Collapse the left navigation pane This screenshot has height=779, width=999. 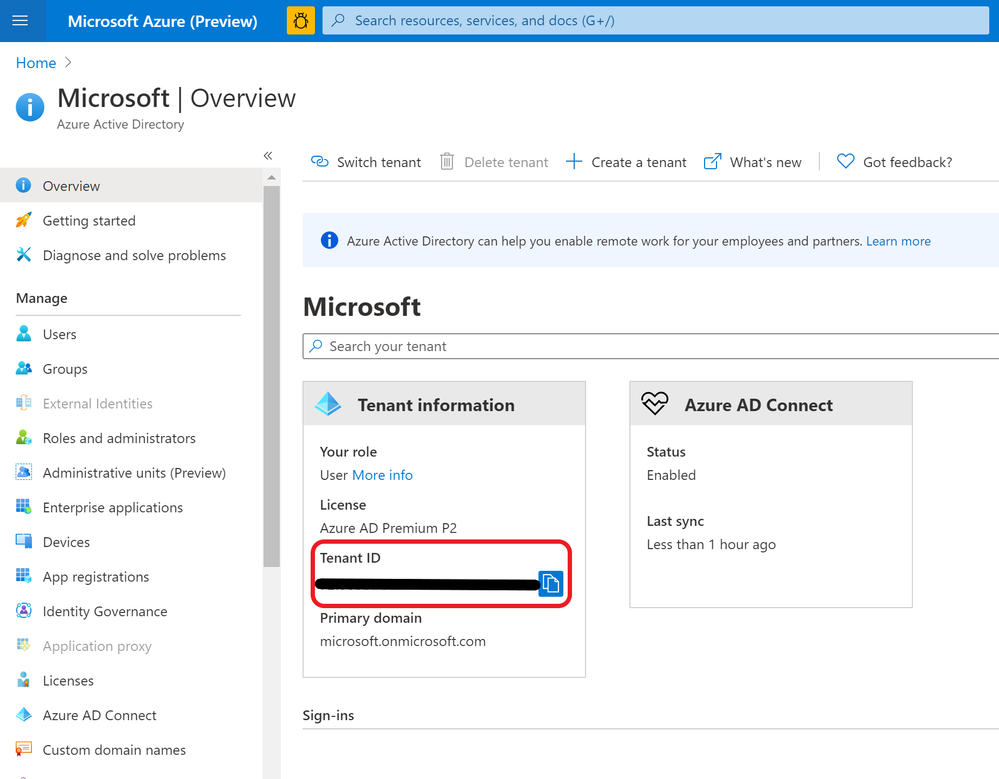[268, 156]
